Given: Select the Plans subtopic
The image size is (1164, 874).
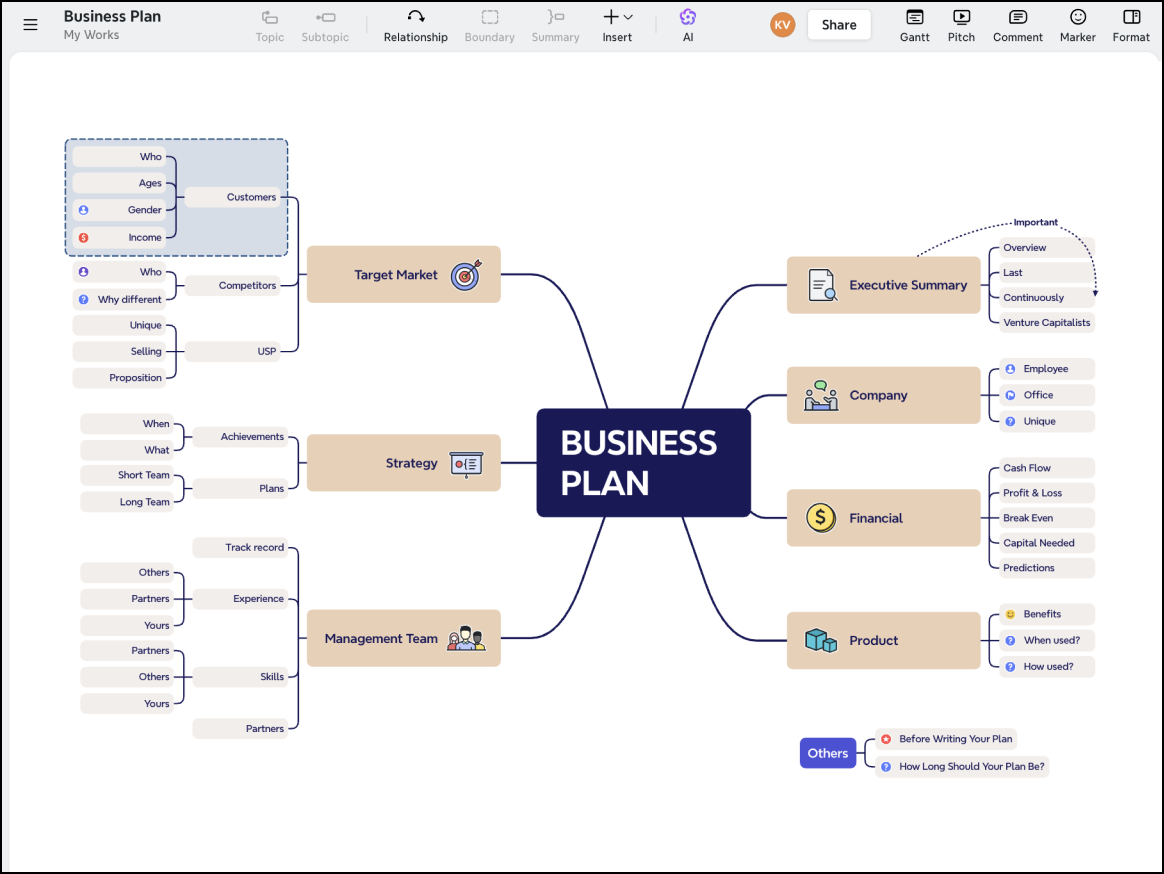Looking at the screenshot, I should [x=241, y=488].
